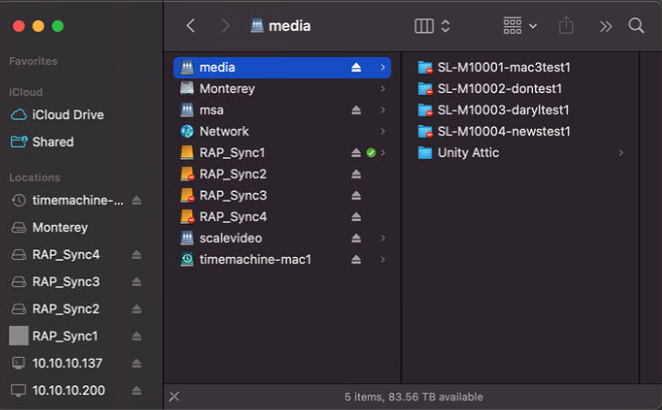
Task: Eject RAP_Sync3 in the column list
Action: 356,195
